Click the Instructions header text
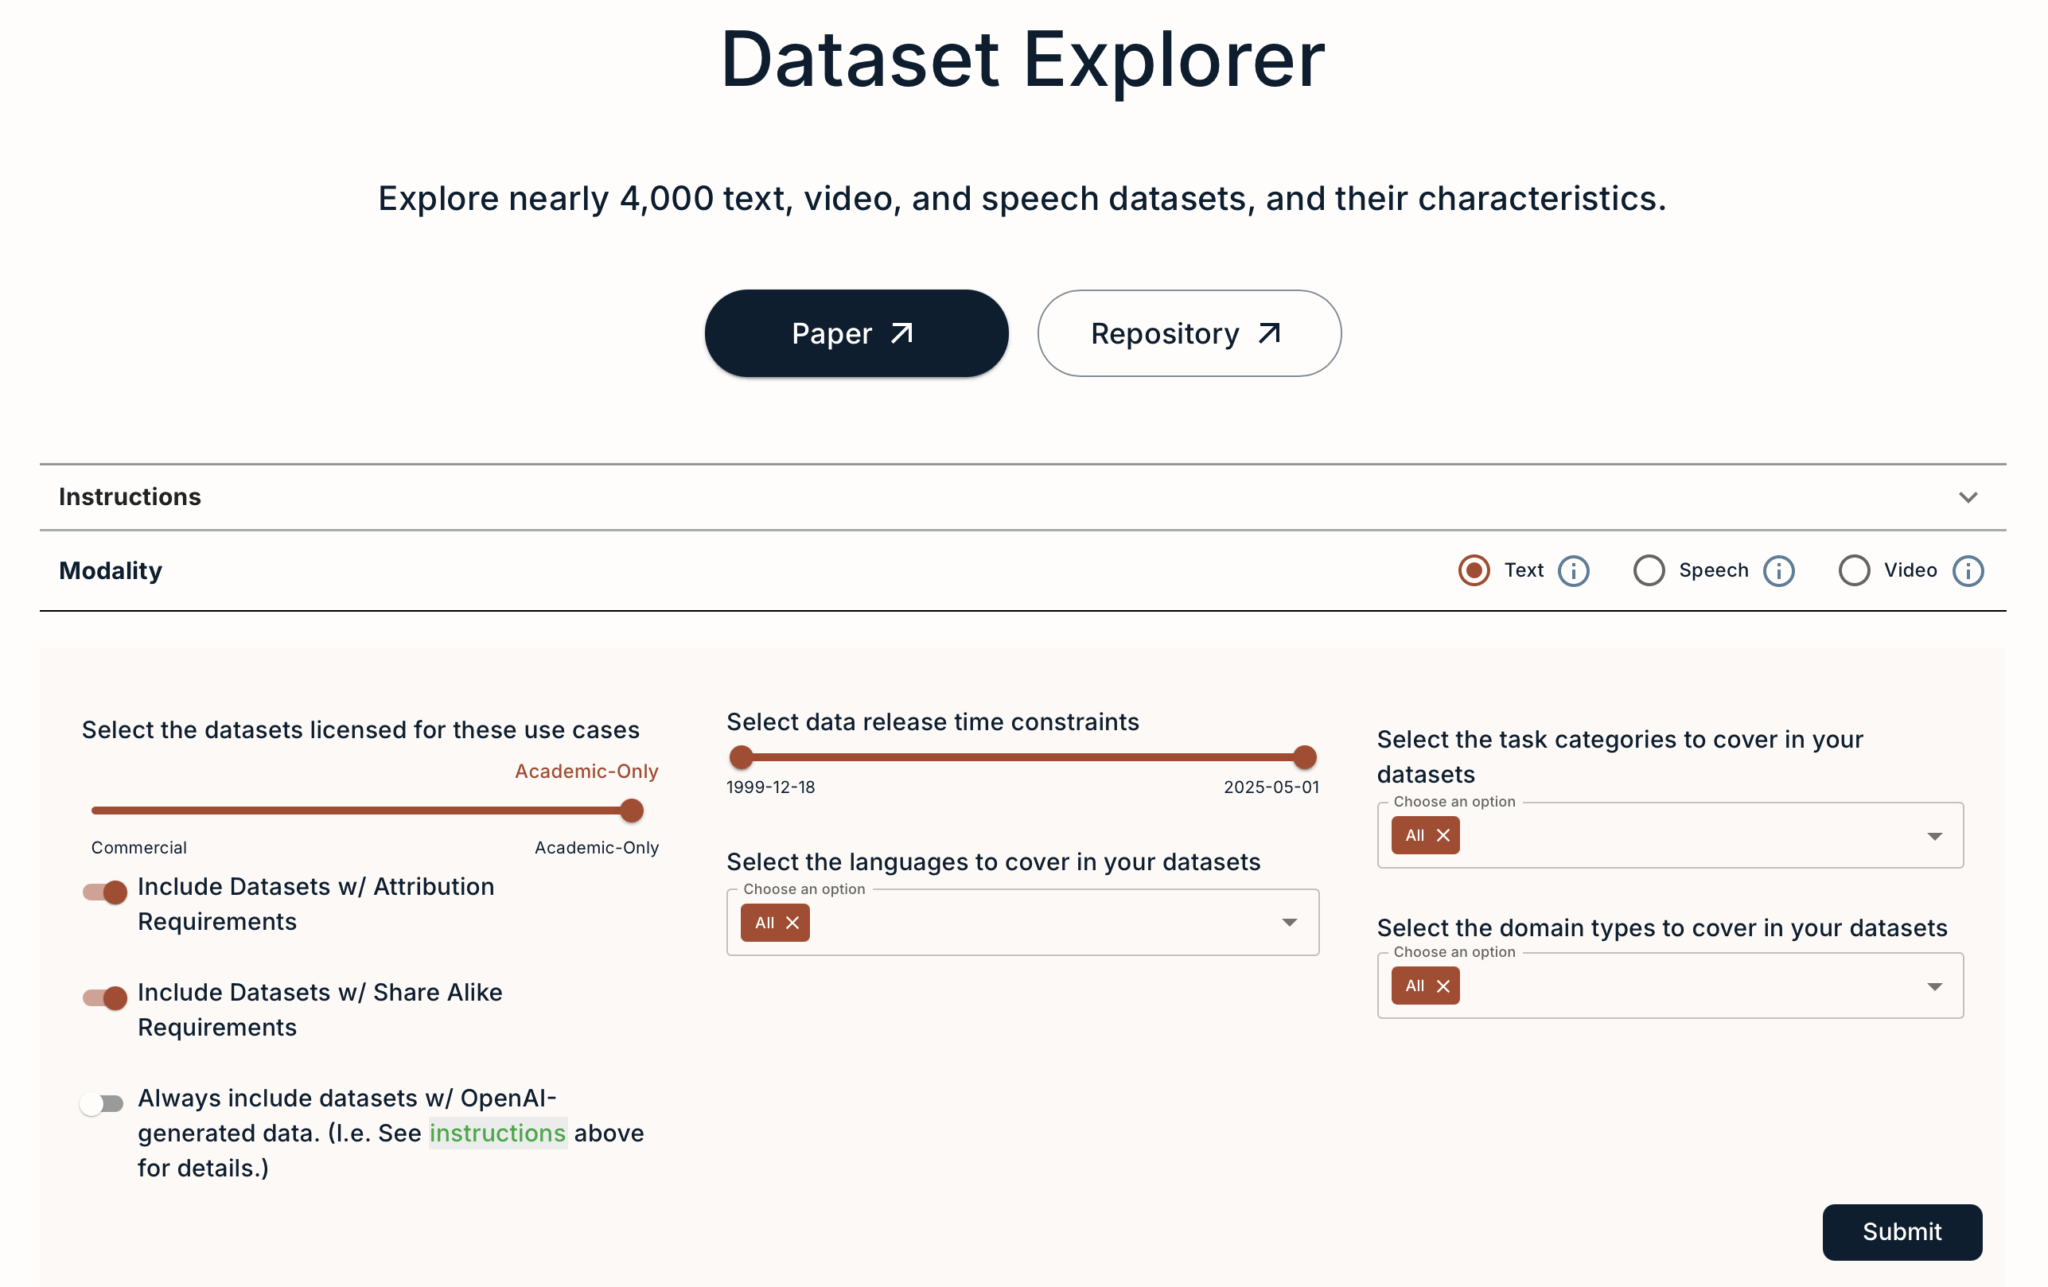This screenshot has height=1287, width=2048. click(130, 497)
